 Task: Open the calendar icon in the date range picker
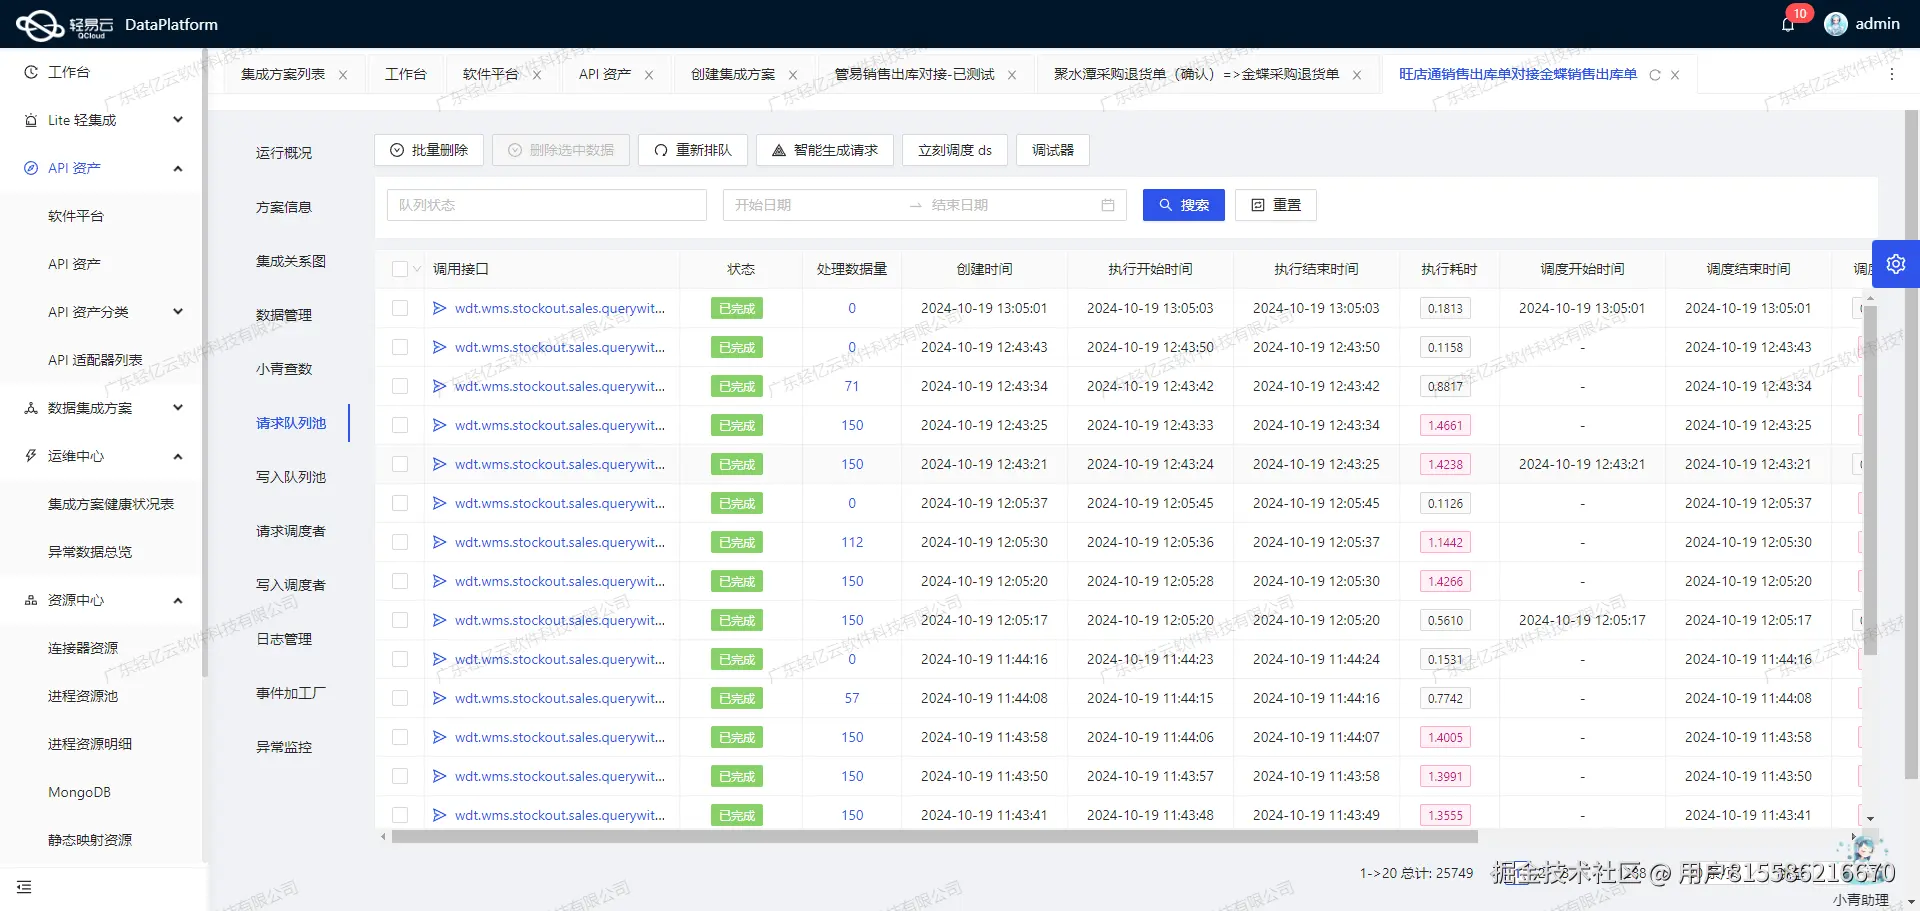(x=1107, y=204)
